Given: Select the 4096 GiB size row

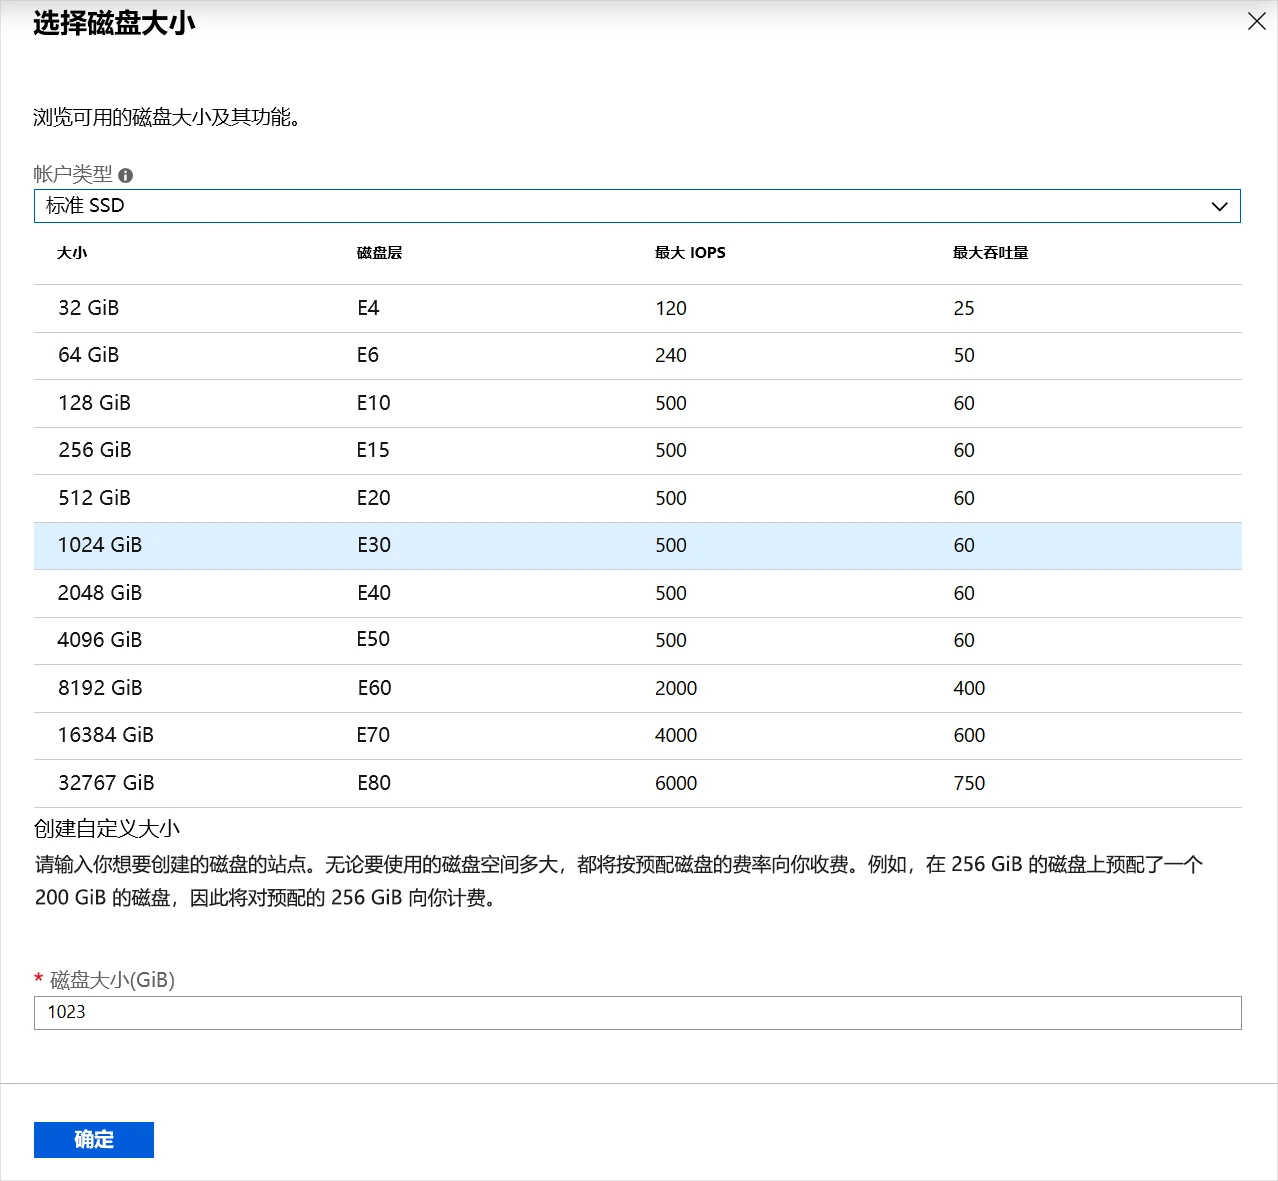Looking at the screenshot, I should (x=637, y=641).
